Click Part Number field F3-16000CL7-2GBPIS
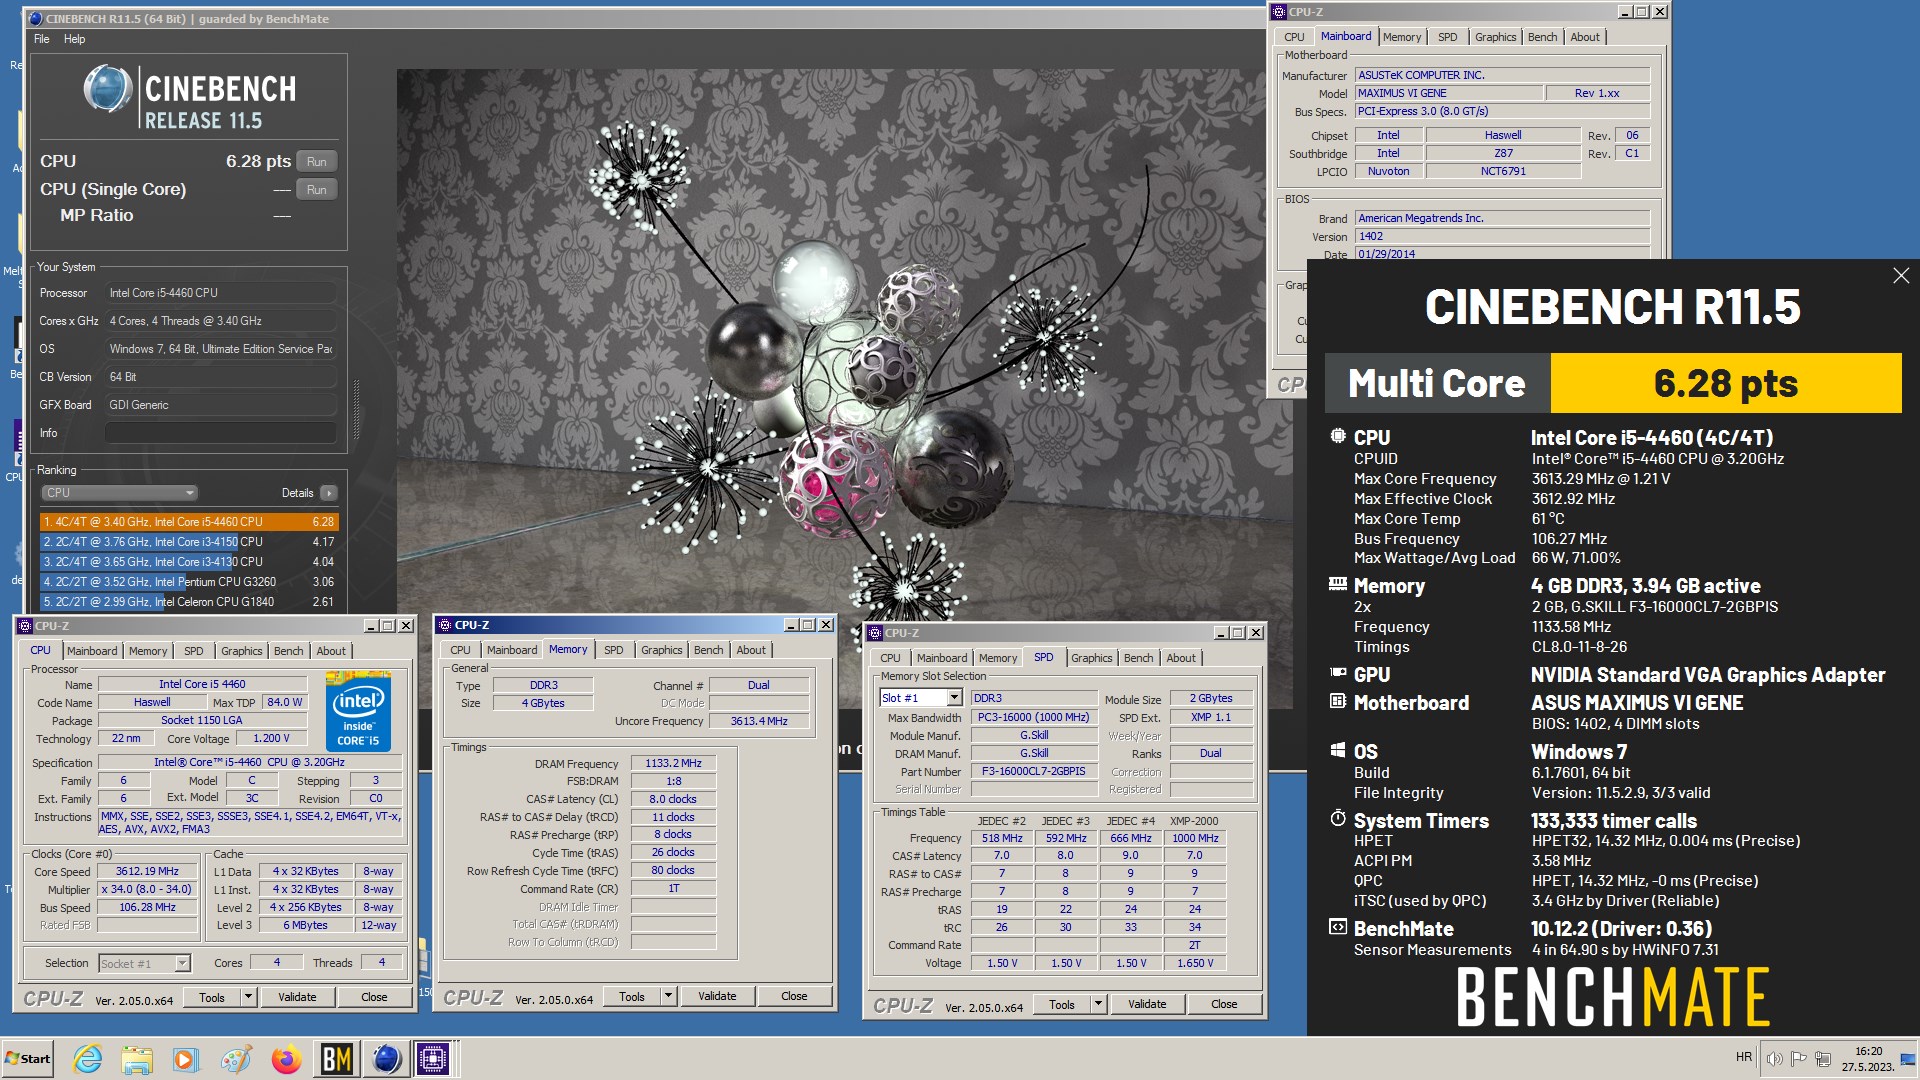Image resolution: width=1920 pixels, height=1080 pixels. [x=1033, y=771]
